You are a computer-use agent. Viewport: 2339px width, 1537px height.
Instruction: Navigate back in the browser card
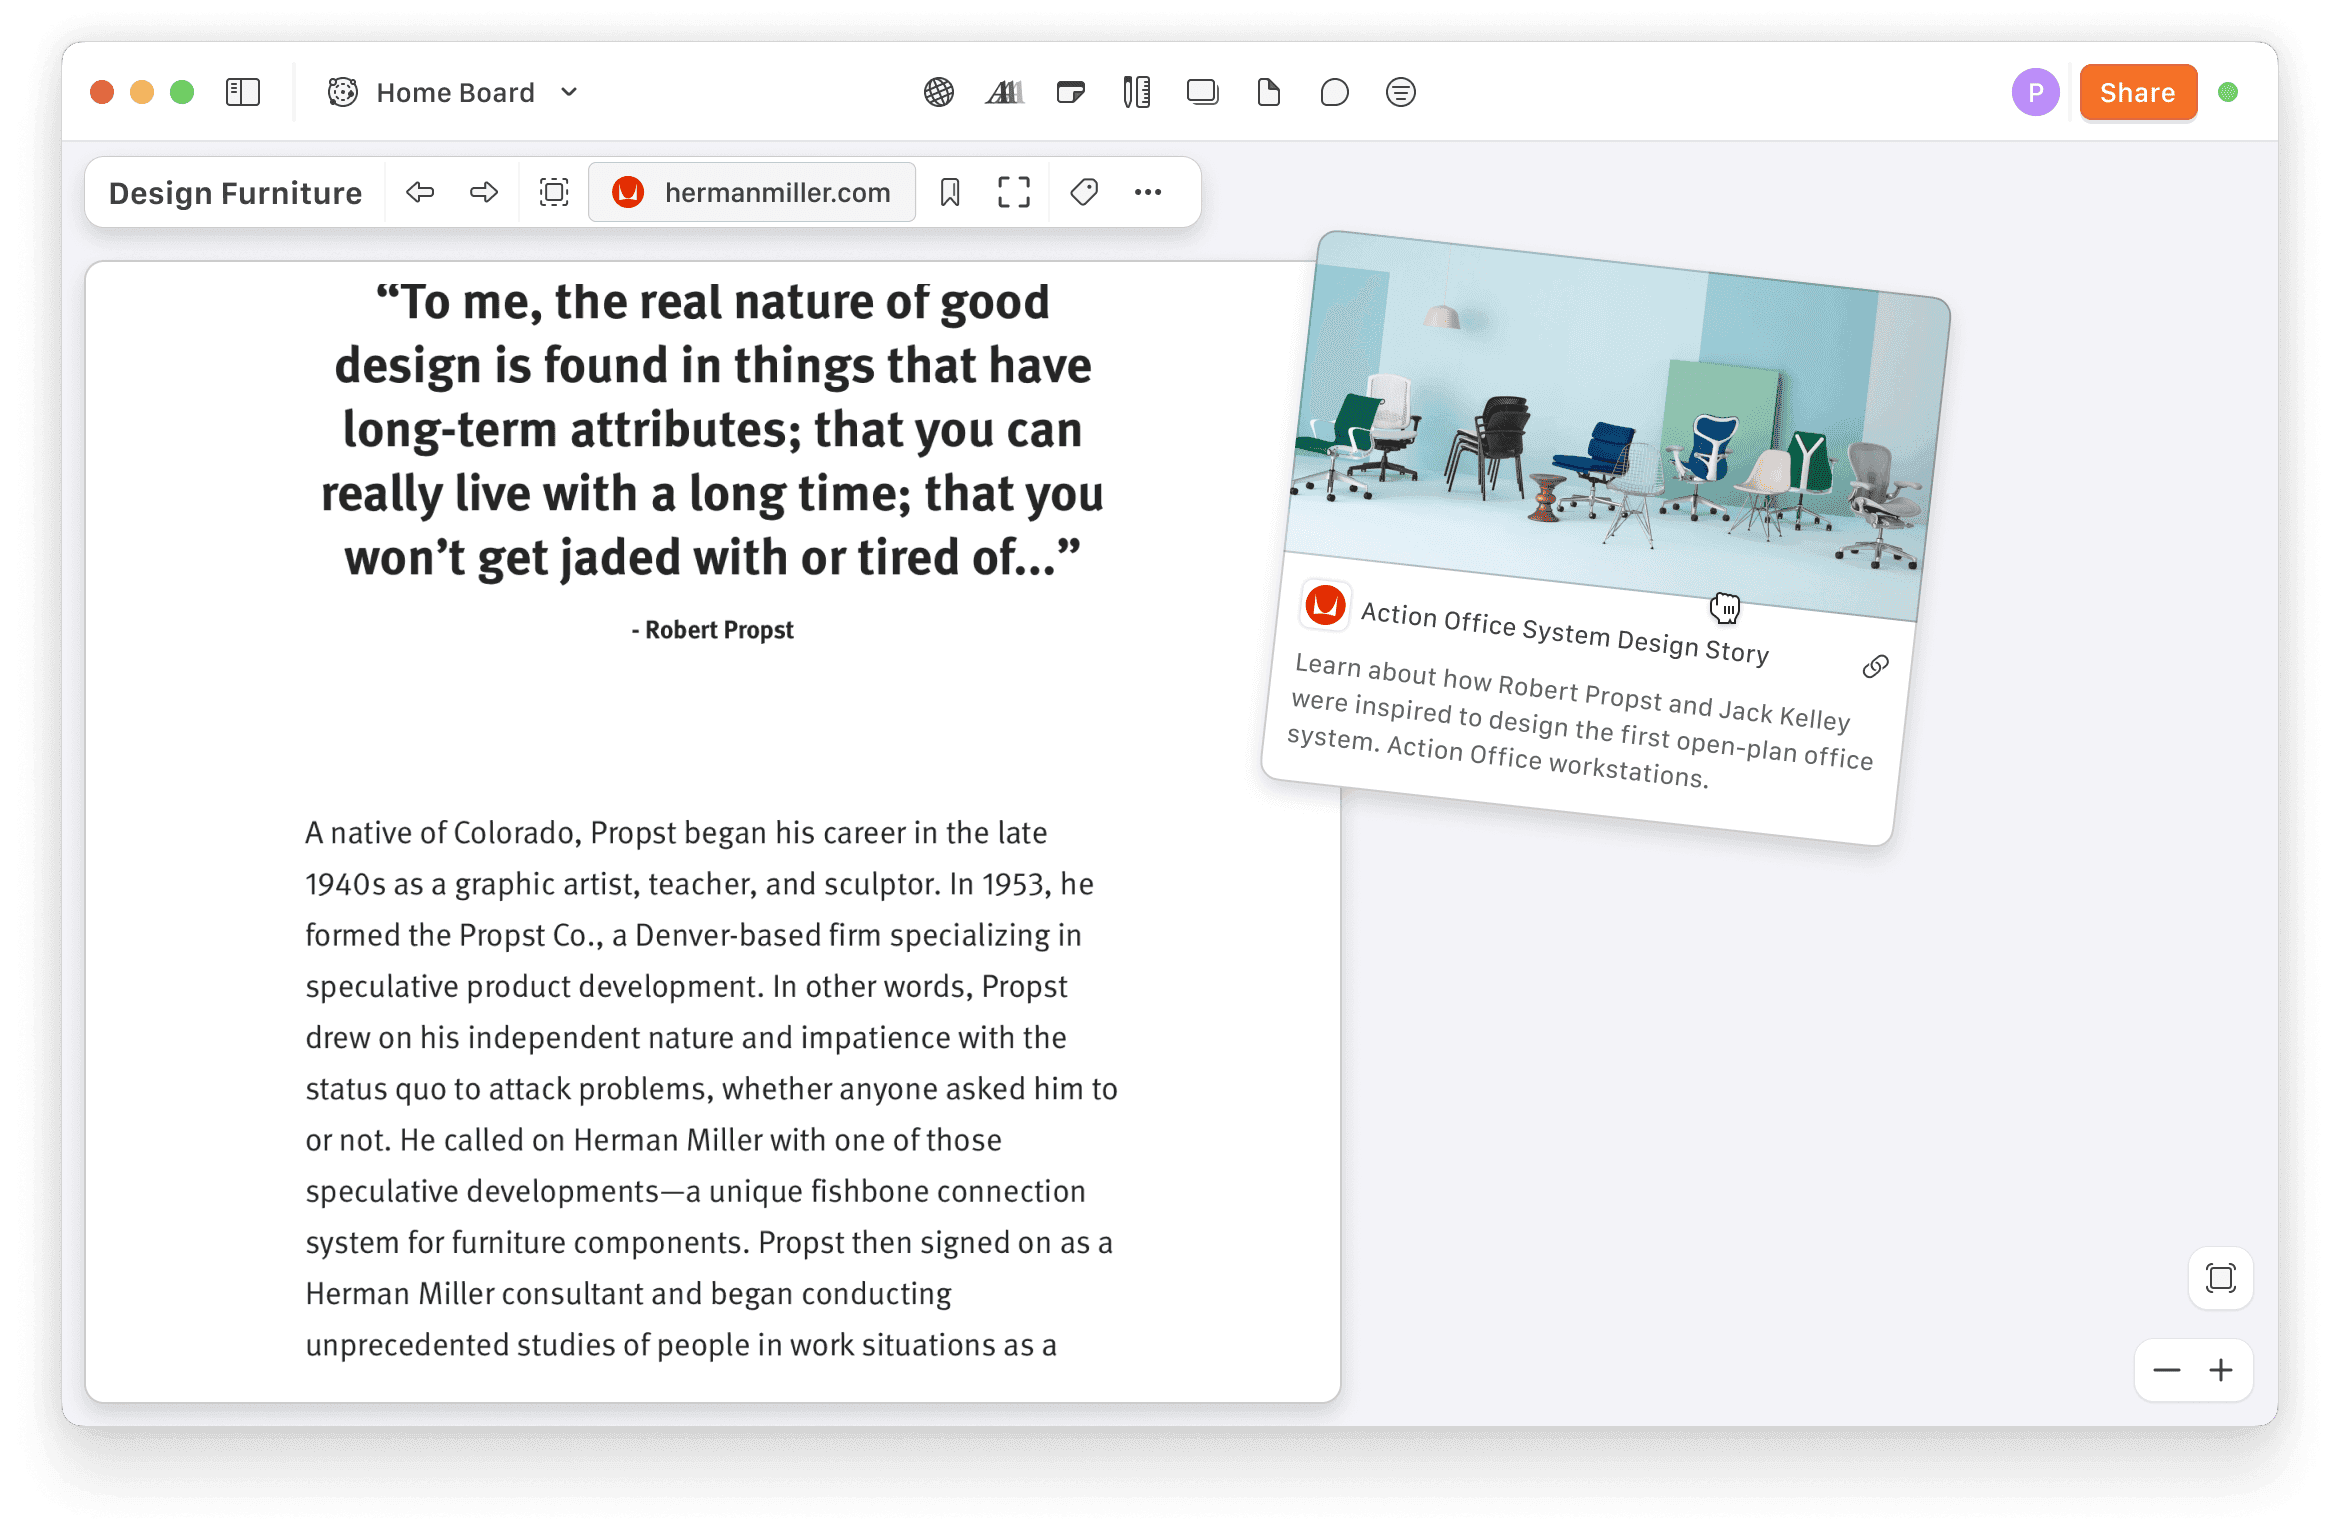(420, 192)
